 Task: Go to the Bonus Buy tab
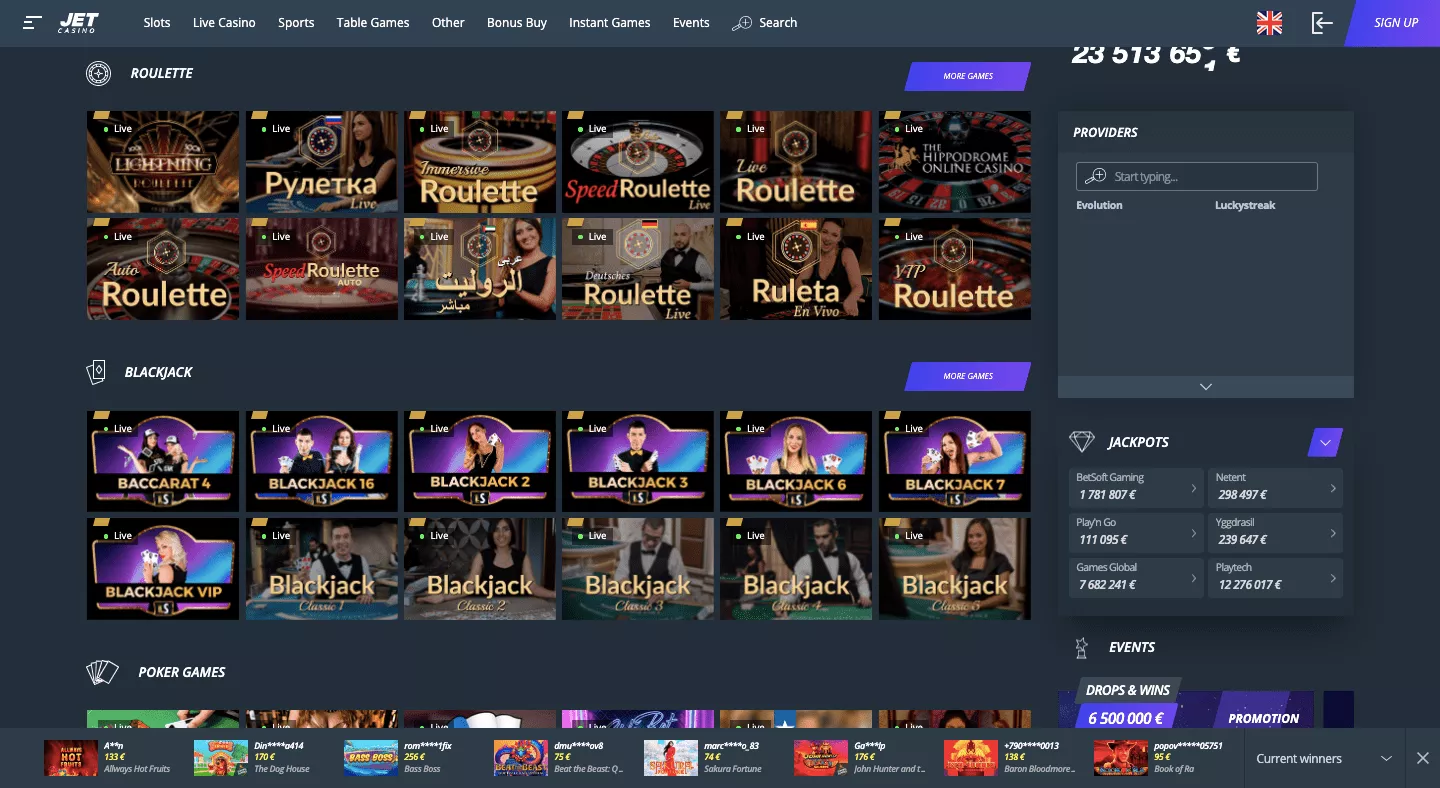coord(517,22)
